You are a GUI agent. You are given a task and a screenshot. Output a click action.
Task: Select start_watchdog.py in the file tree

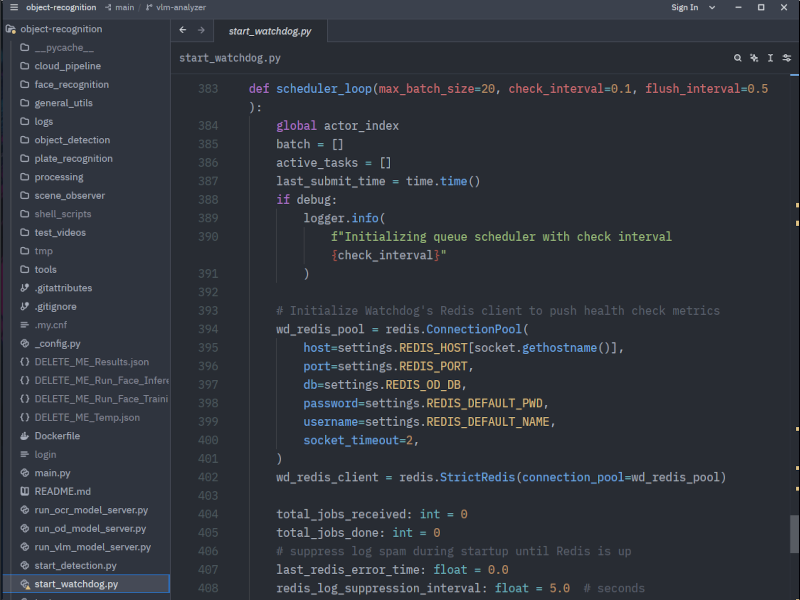[x=87, y=584]
